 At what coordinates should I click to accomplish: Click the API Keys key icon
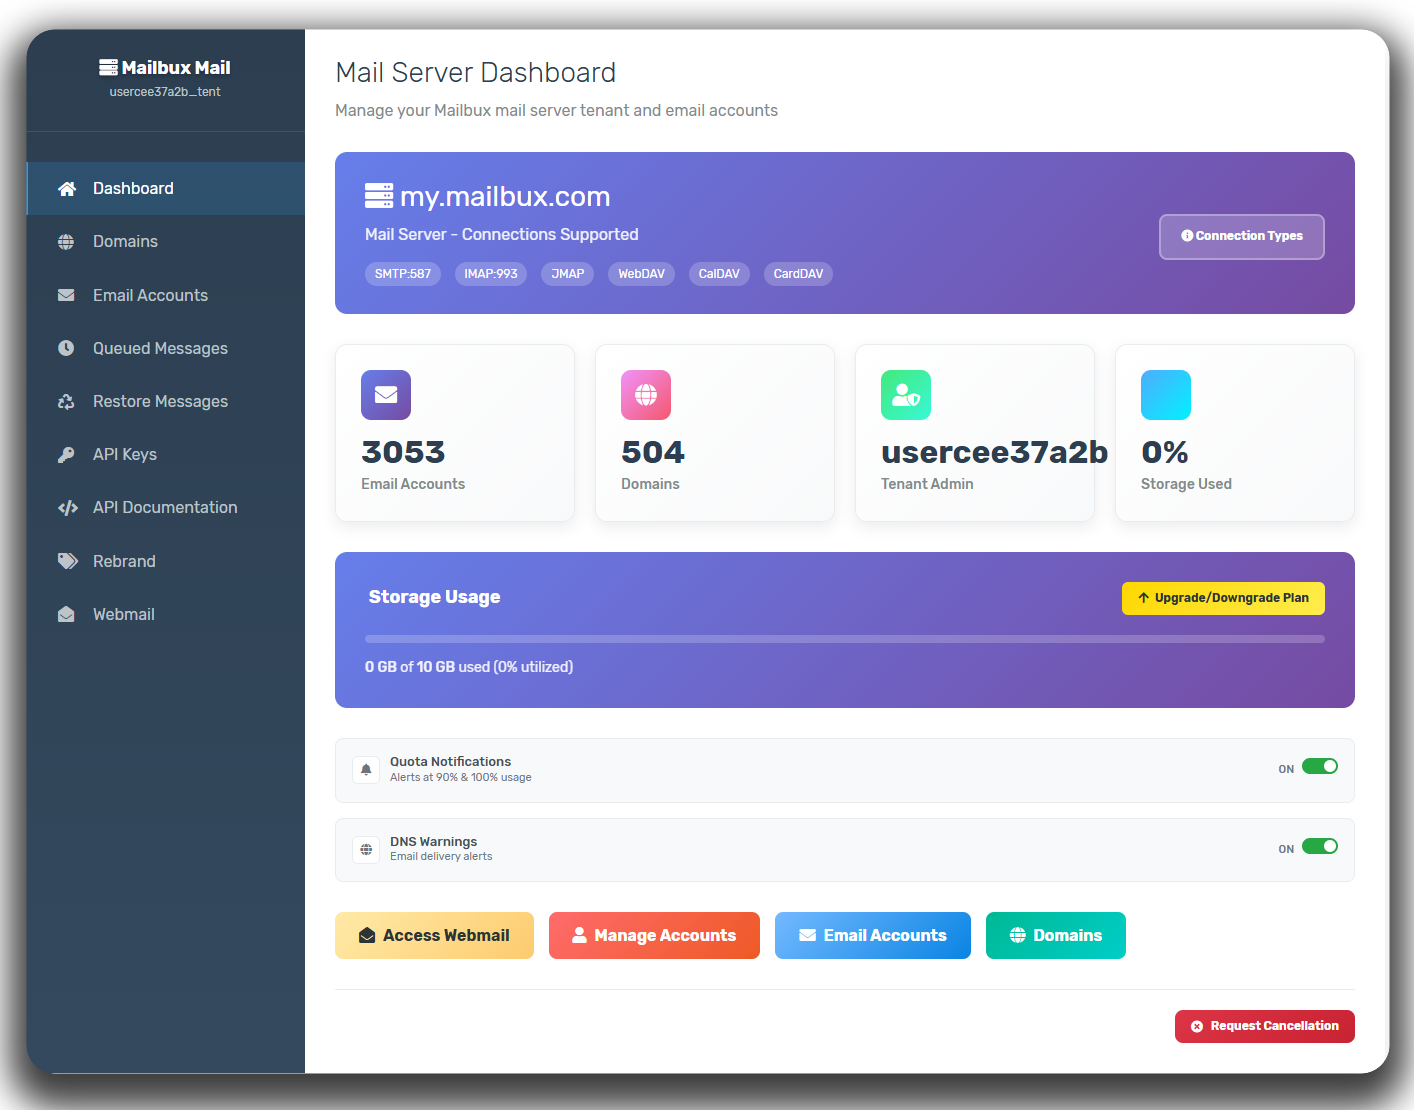pyautogui.click(x=66, y=455)
